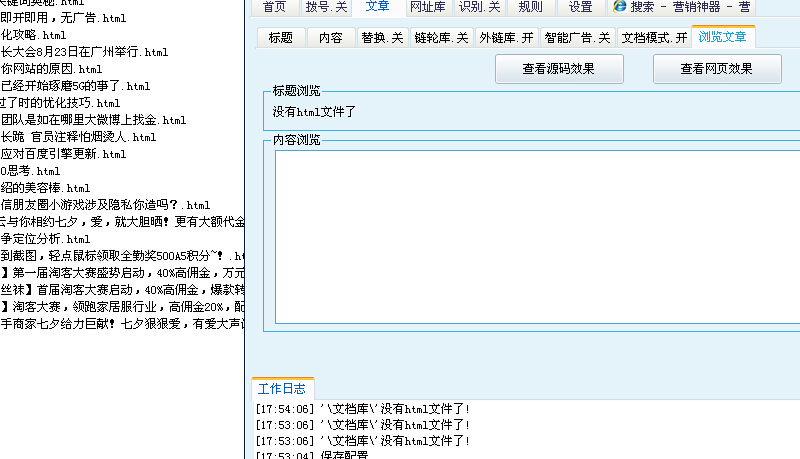Select the 文档模式.开 sub-tab
This screenshot has width=800, height=459.
click(x=654, y=38)
